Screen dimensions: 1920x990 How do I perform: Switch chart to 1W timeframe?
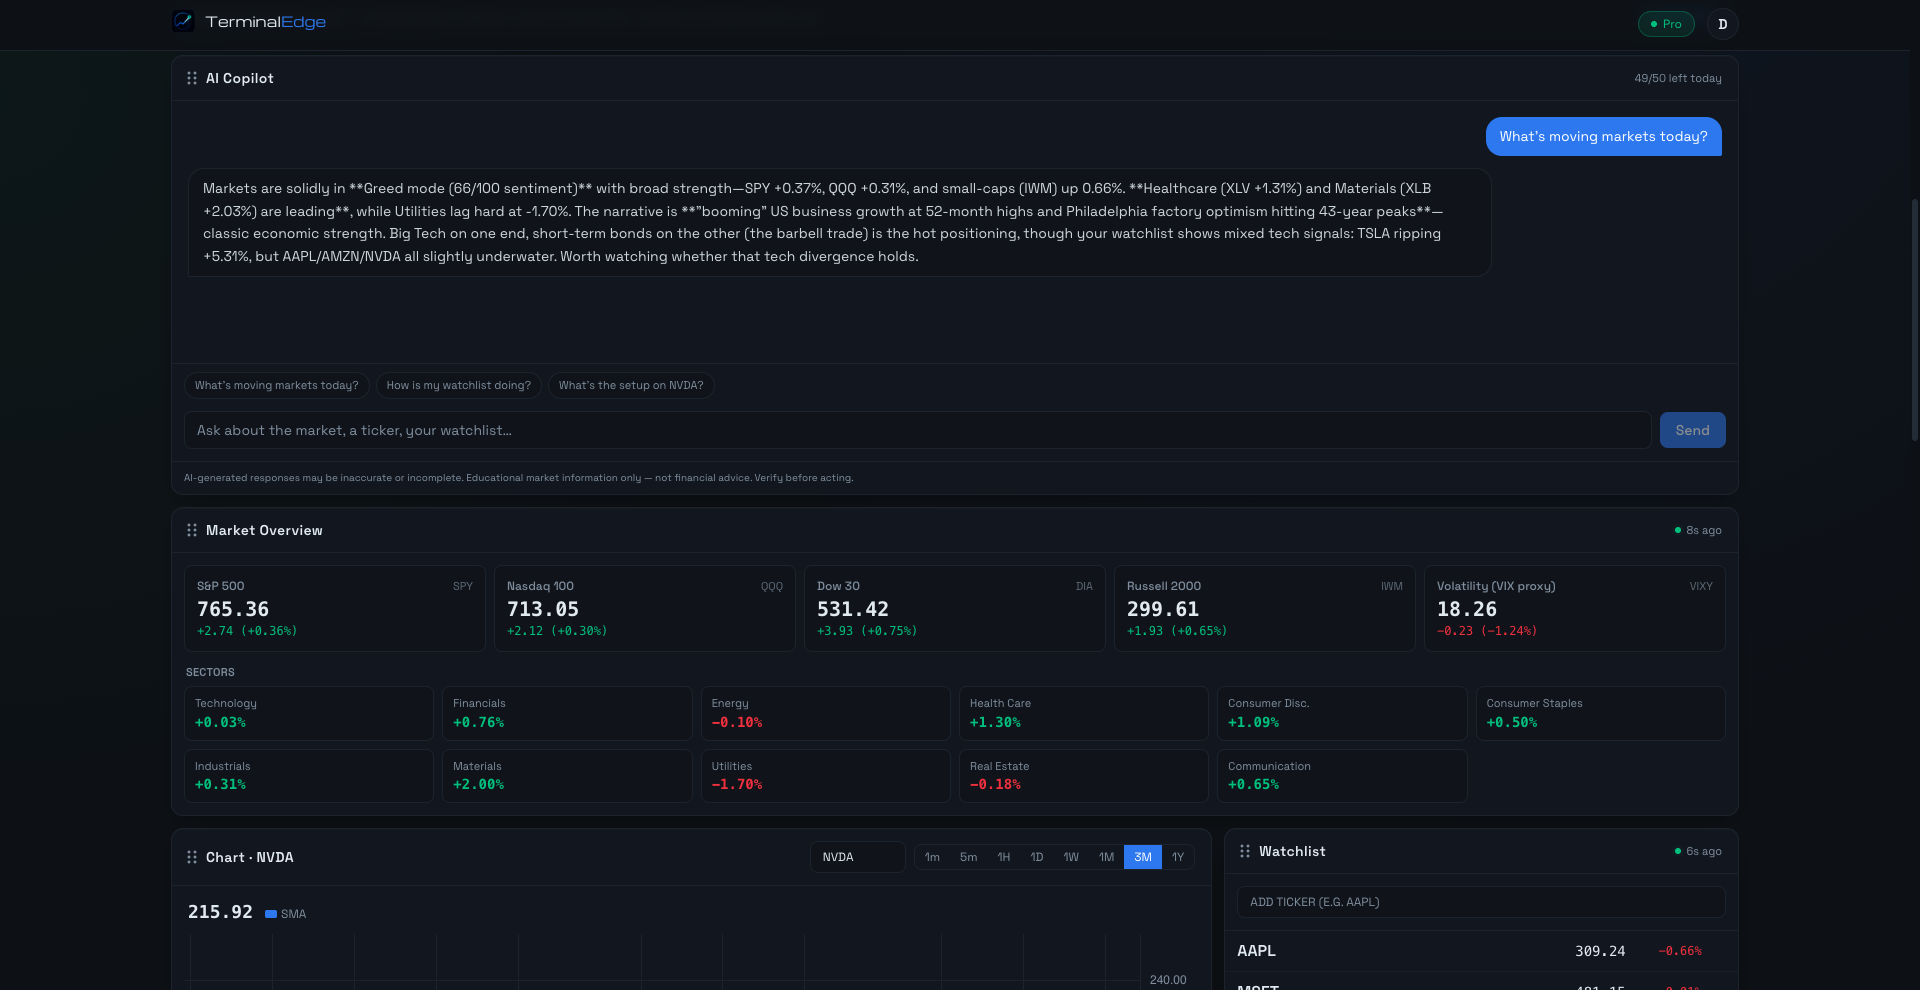click(1071, 857)
